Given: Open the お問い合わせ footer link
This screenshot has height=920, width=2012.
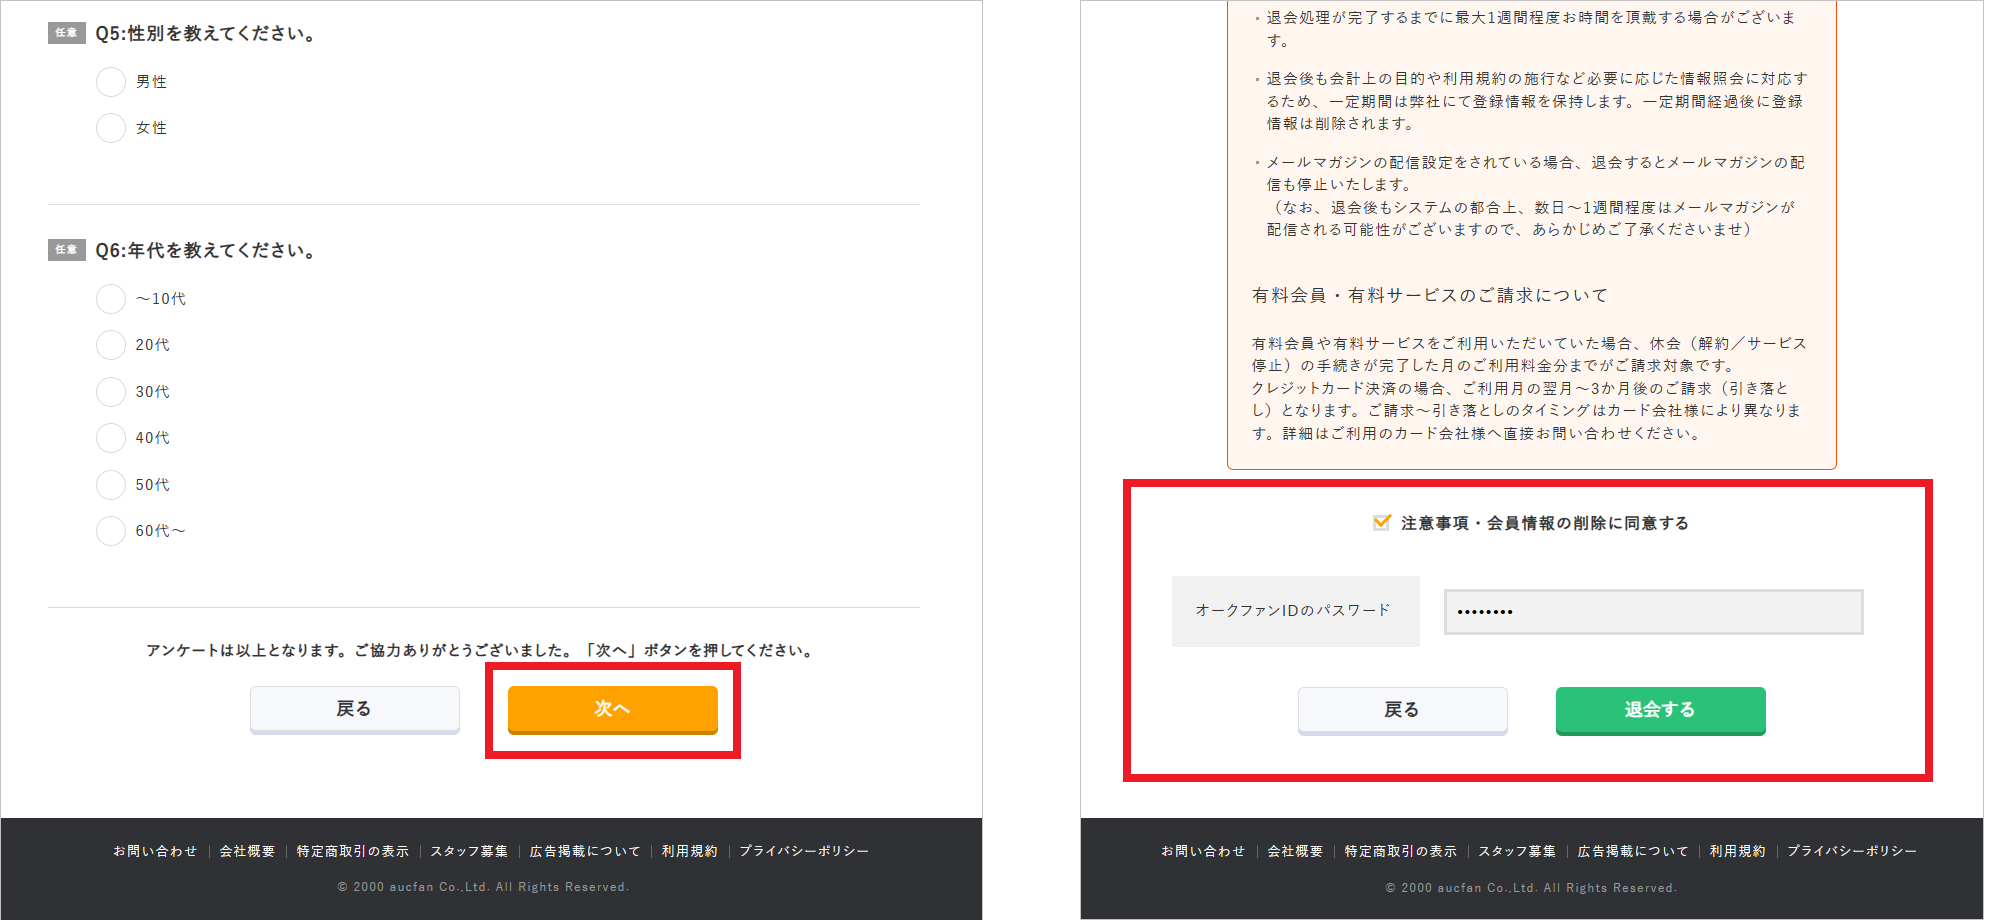Looking at the screenshot, I should point(153,851).
